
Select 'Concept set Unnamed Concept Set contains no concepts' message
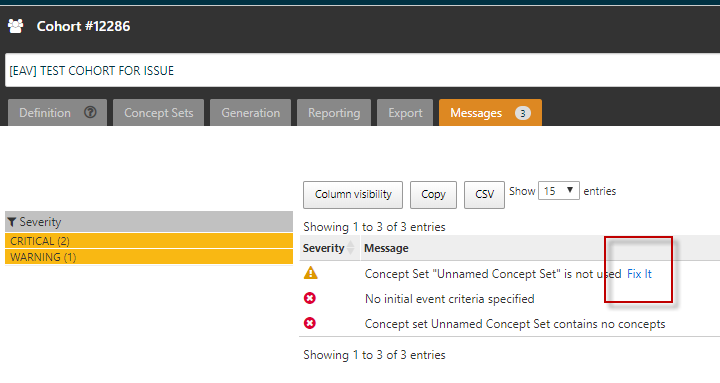515,324
